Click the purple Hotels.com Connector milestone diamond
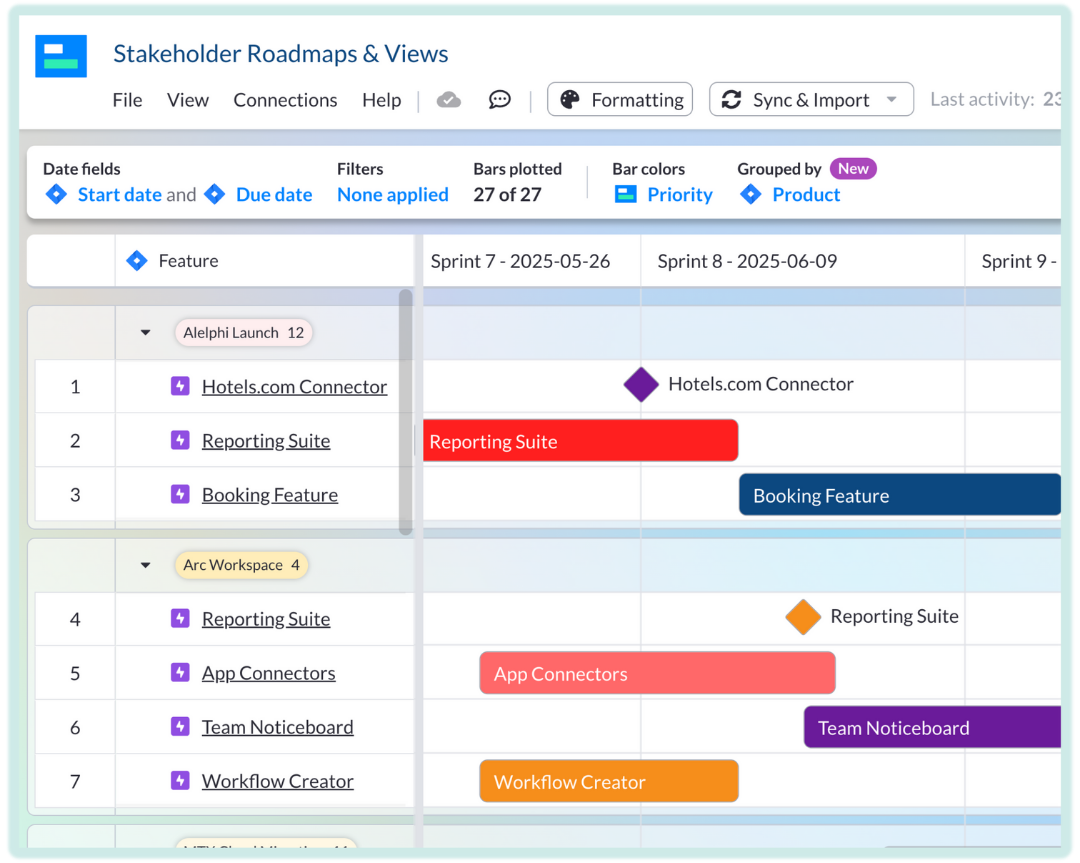The height and width of the screenshot is (863, 1080). (x=641, y=384)
